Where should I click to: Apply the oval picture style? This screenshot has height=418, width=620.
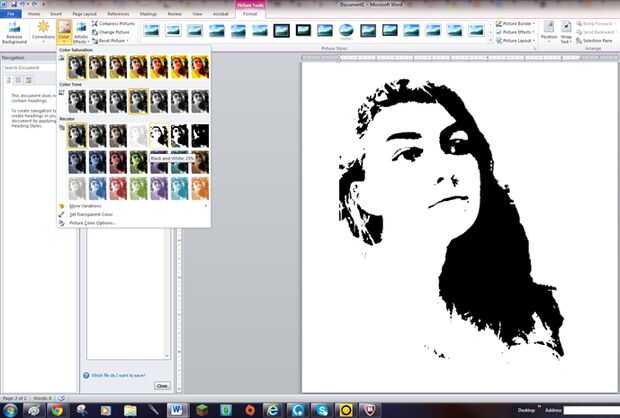coord(346,30)
